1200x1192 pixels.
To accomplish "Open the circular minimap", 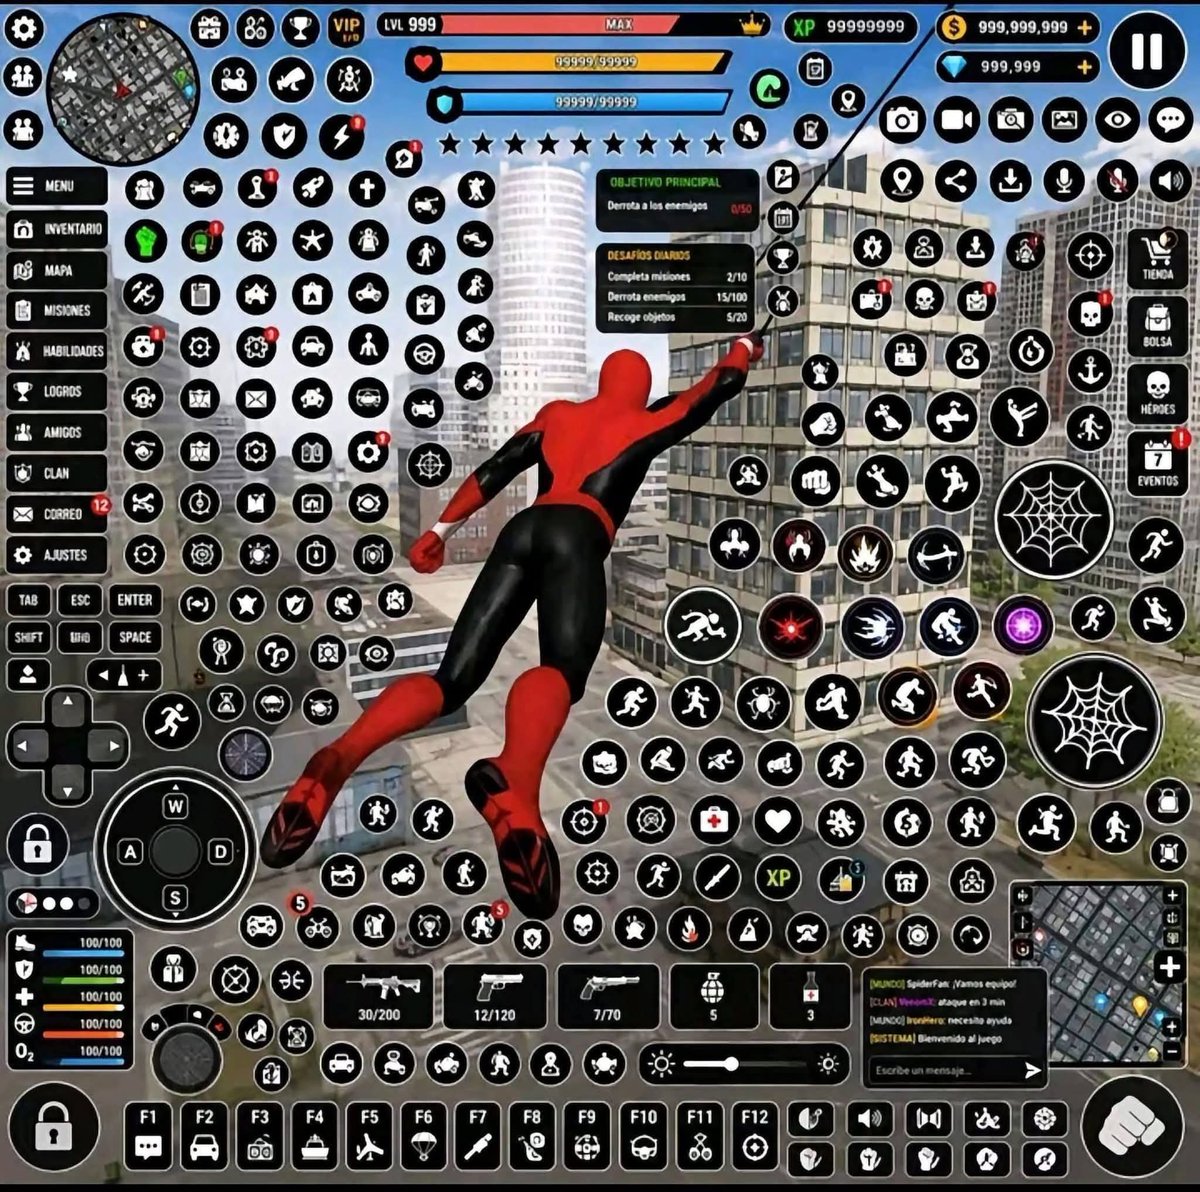I will 122,89.
